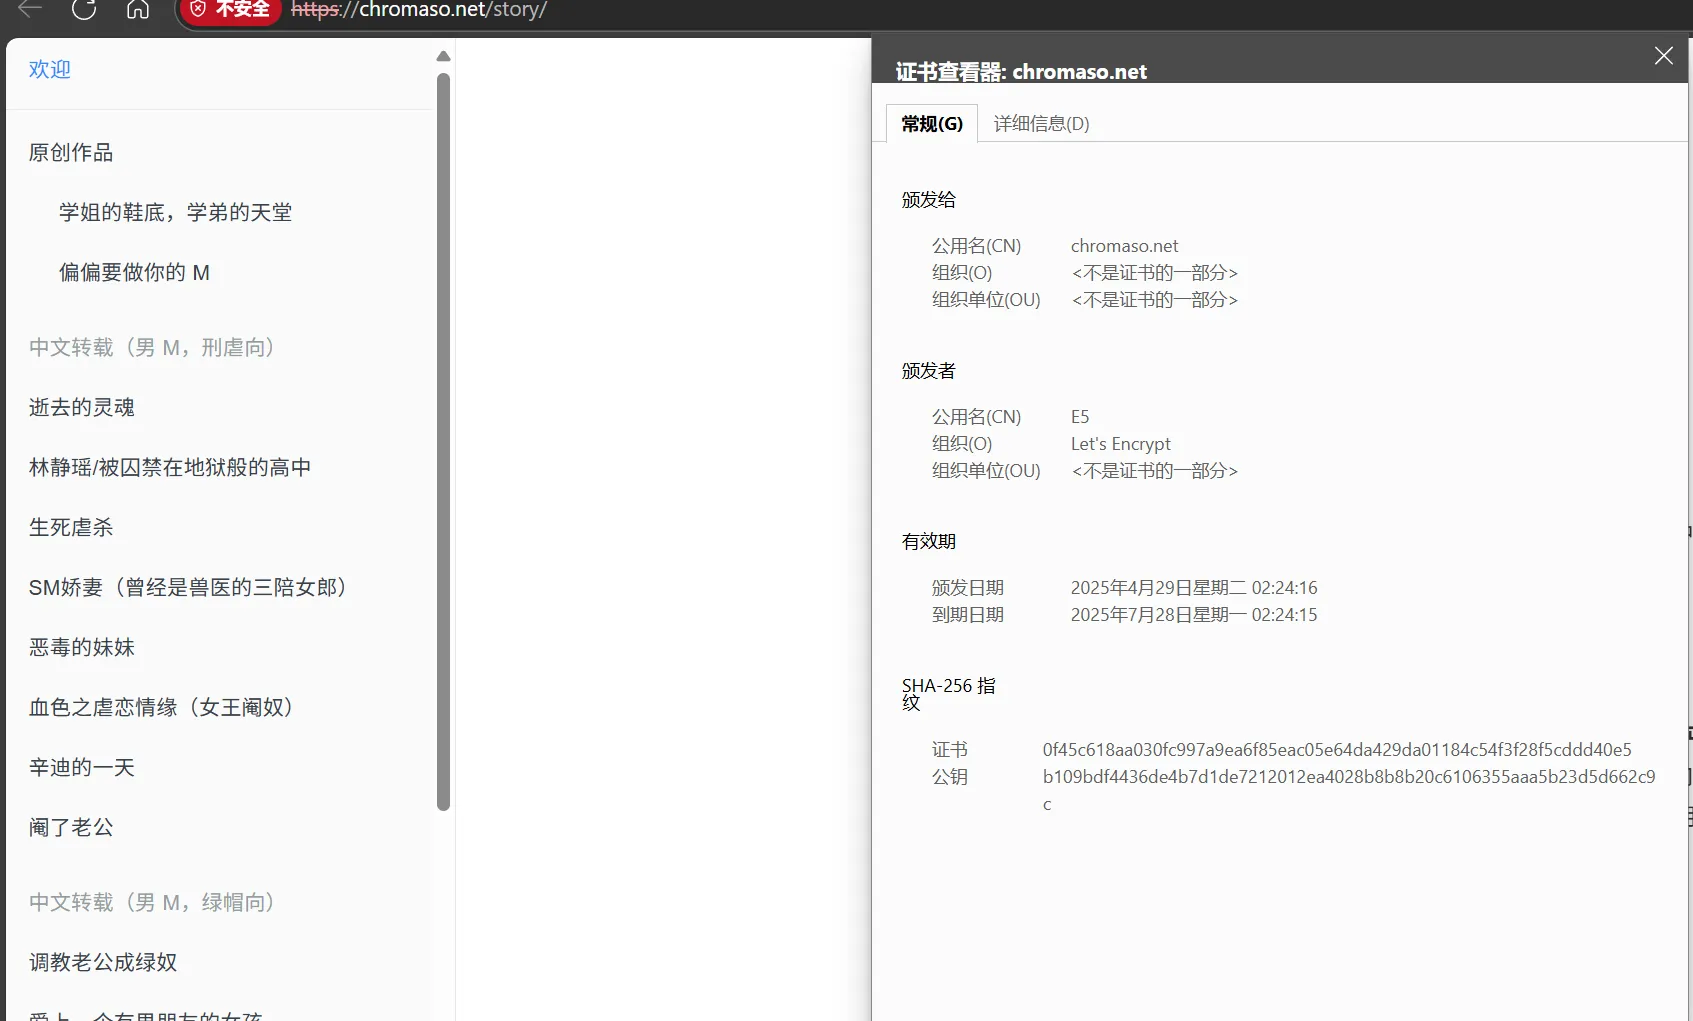This screenshot has width=1693, height=1021.
Task: Go to the browser home icon
Action: coord(138,9)
